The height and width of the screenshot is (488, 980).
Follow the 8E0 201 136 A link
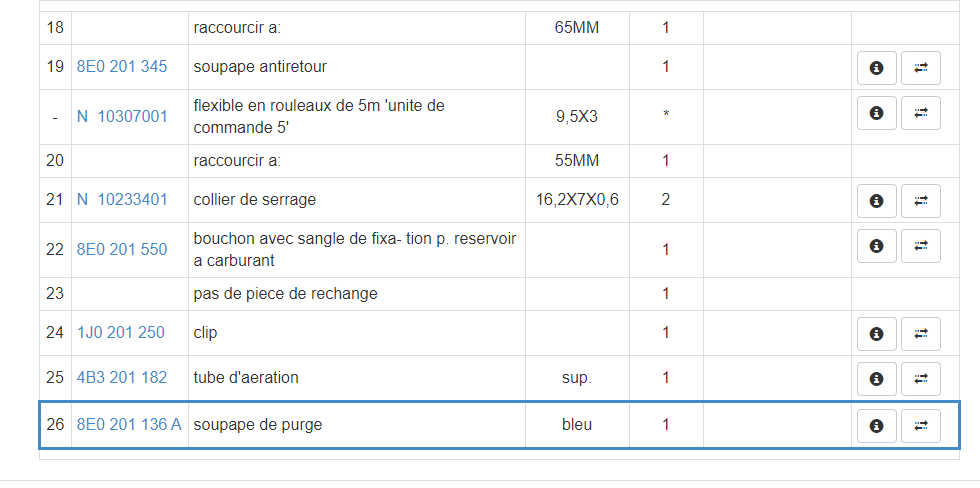129,425
